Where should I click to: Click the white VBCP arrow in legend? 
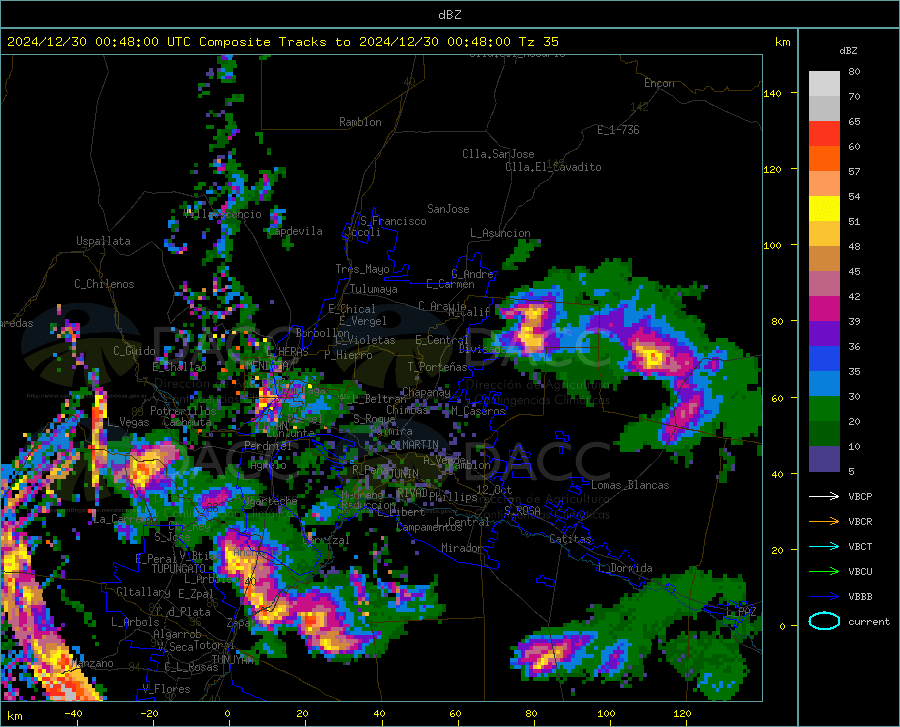824,496
